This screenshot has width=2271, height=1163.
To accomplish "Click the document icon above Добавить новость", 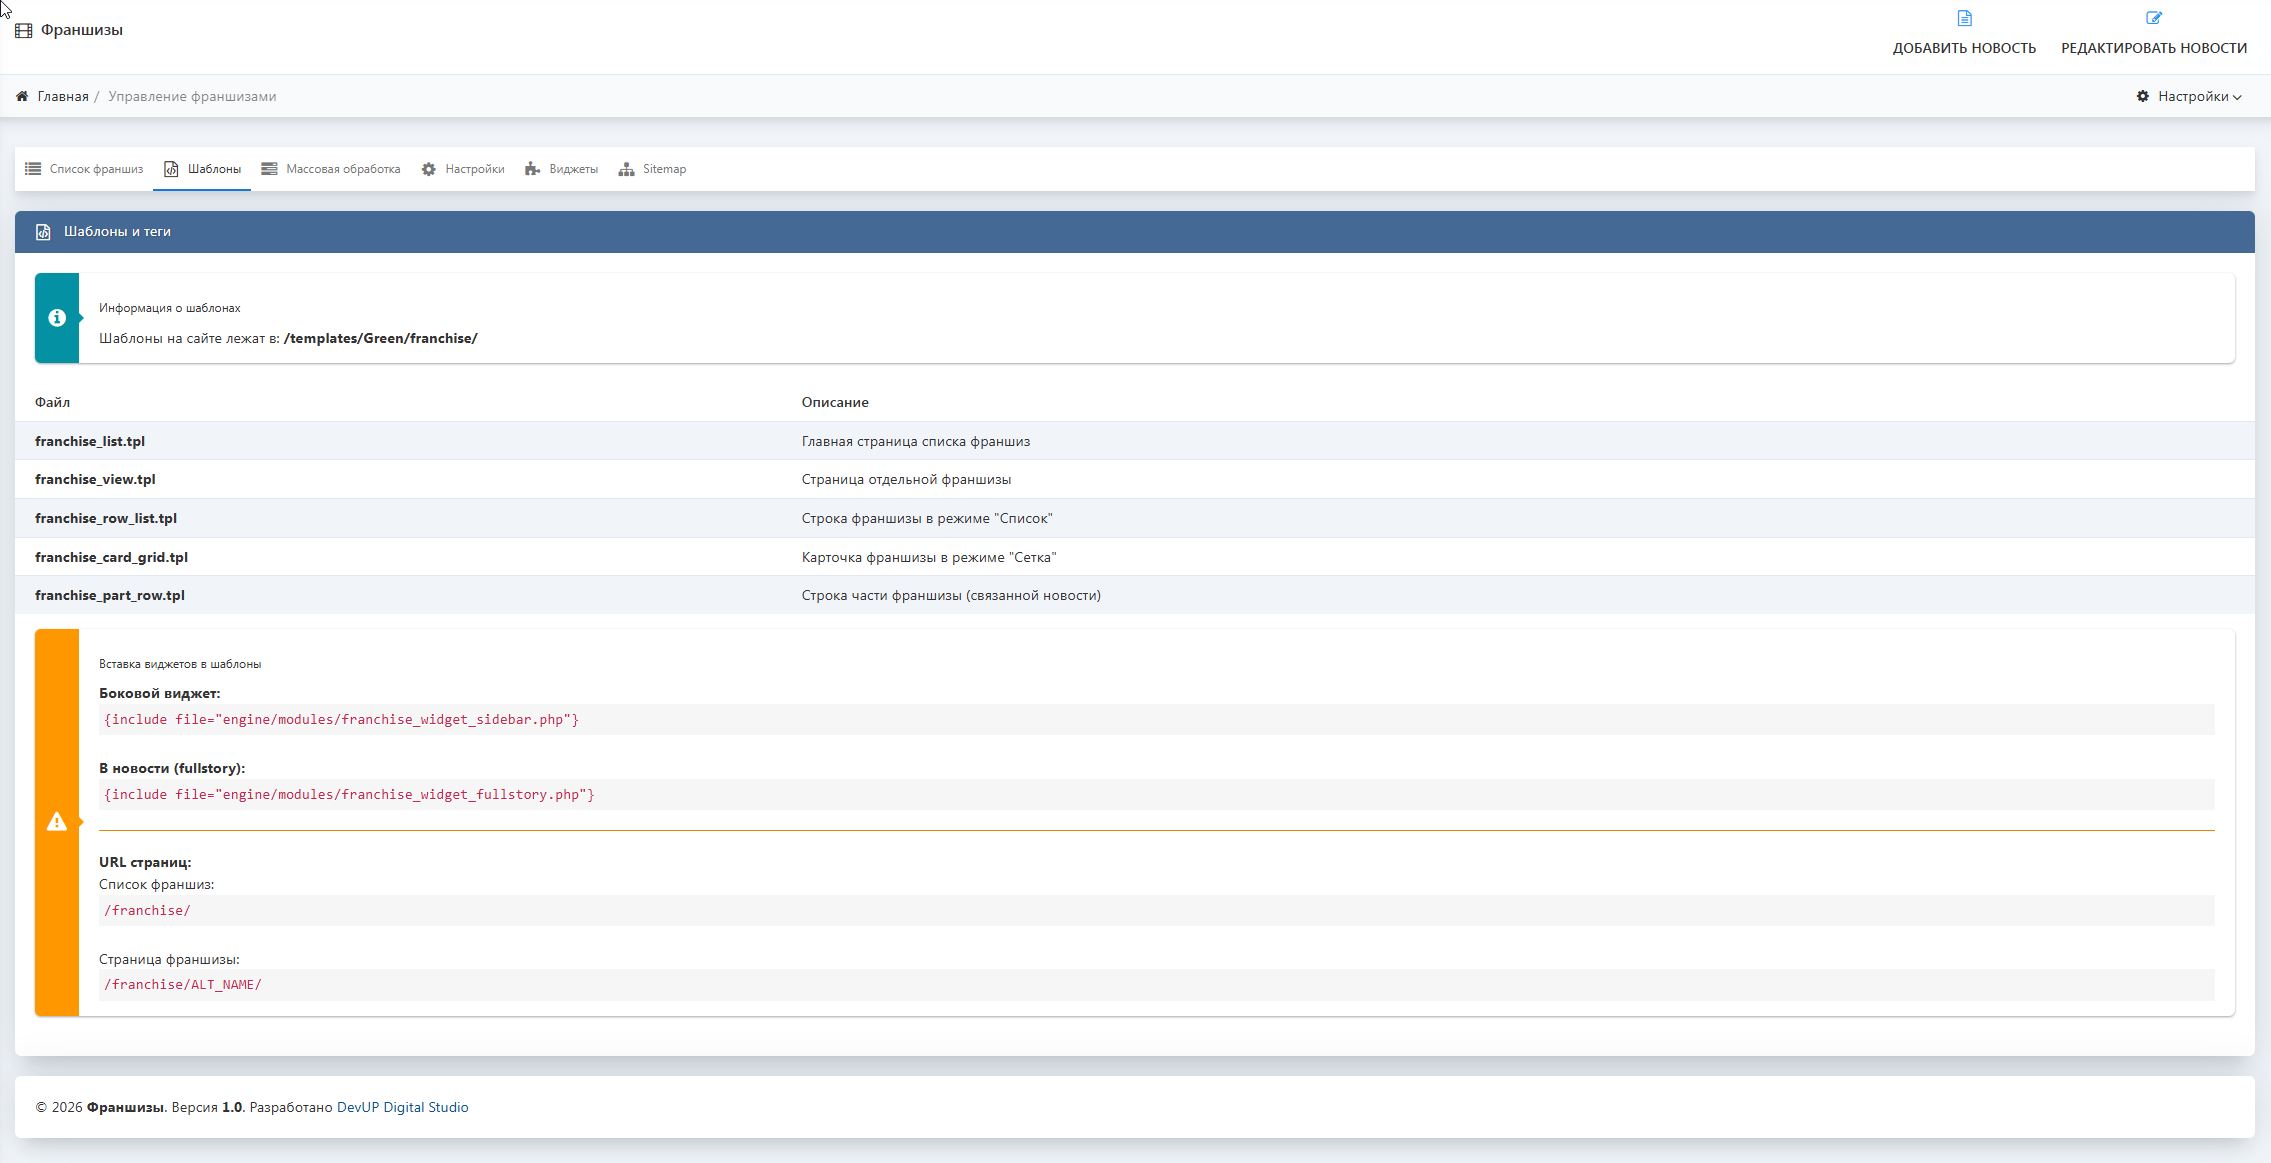I will [1964, 18].
